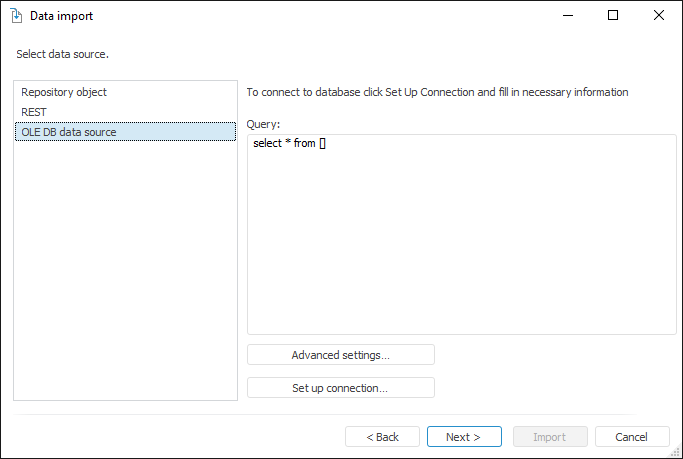Click the Data import title text
Screen dimensions: 683x459
coord(62,16)
